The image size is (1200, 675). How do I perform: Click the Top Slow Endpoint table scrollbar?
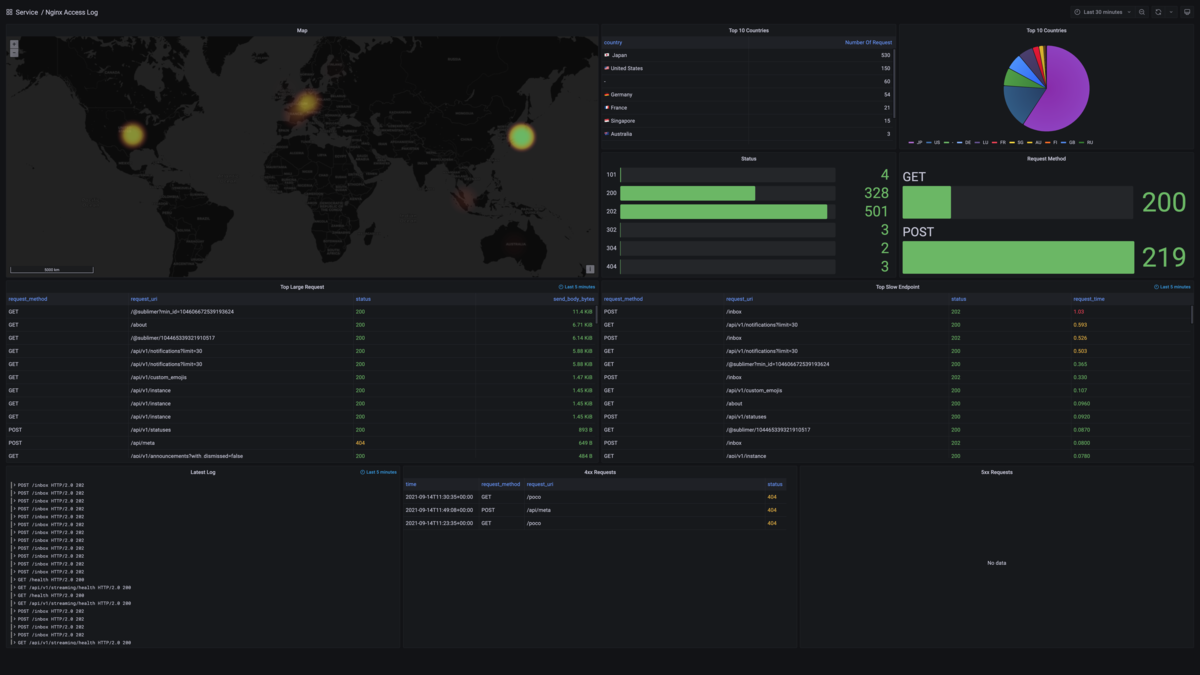1193,314
